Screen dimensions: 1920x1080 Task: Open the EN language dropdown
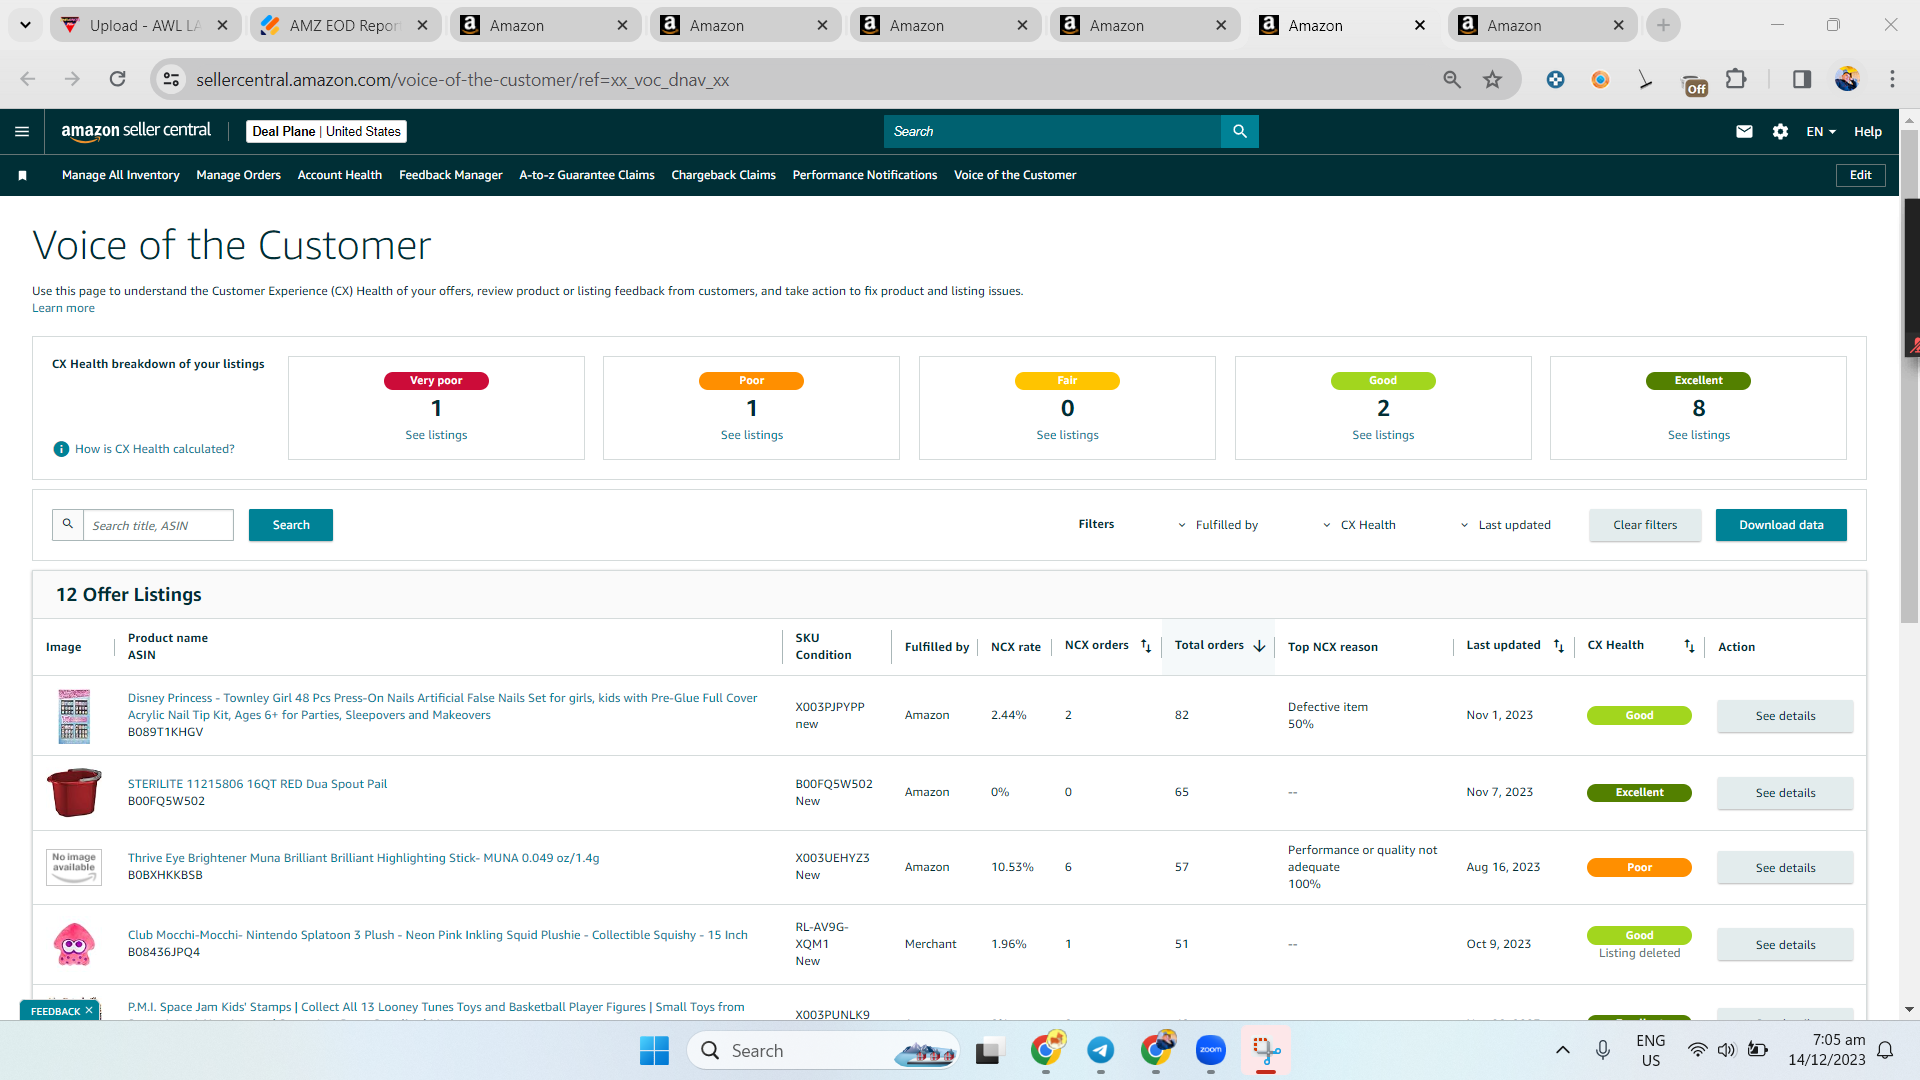tap(1821, 131)
